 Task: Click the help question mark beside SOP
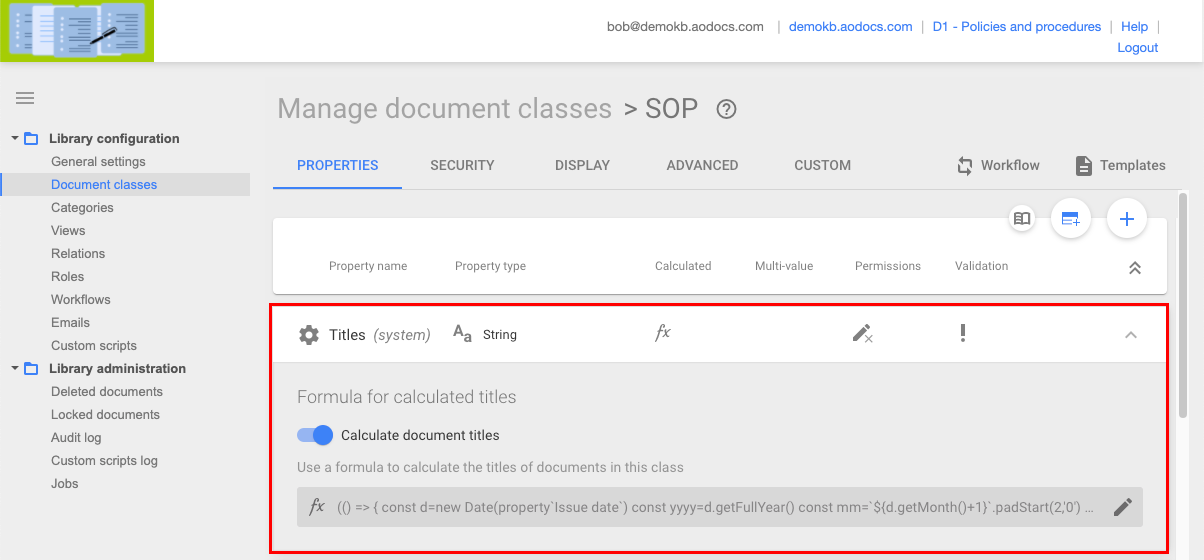tap(727, 109)
